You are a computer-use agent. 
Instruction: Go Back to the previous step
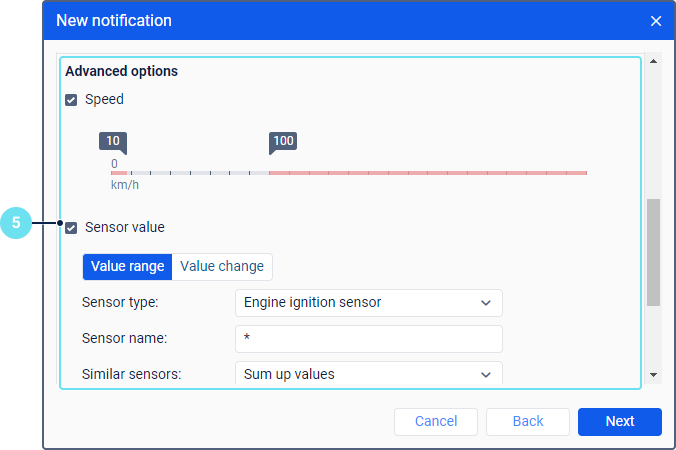click(x=528, y=421)
